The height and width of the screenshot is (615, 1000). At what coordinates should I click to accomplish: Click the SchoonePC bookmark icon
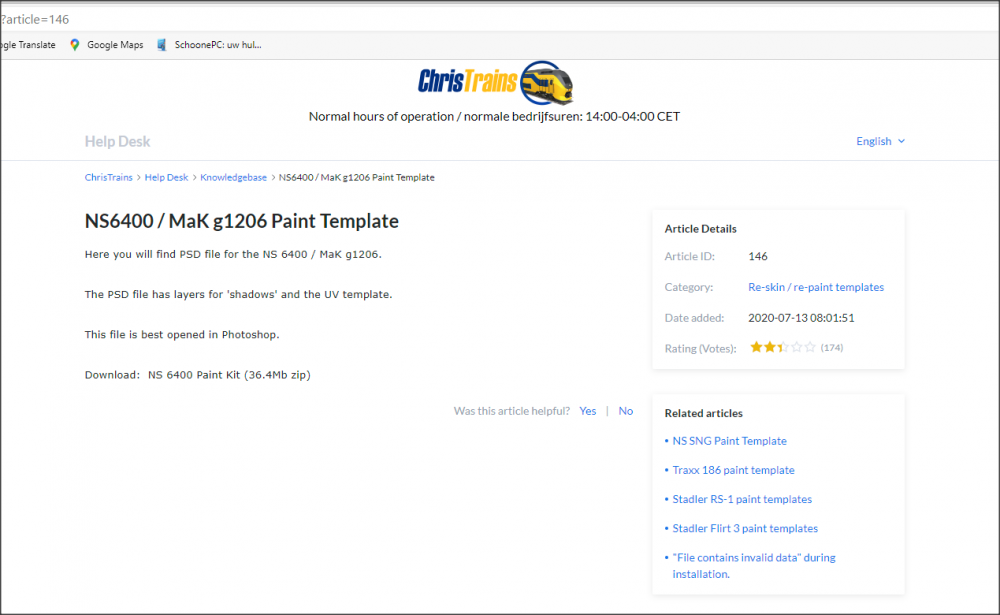point(162,45)
